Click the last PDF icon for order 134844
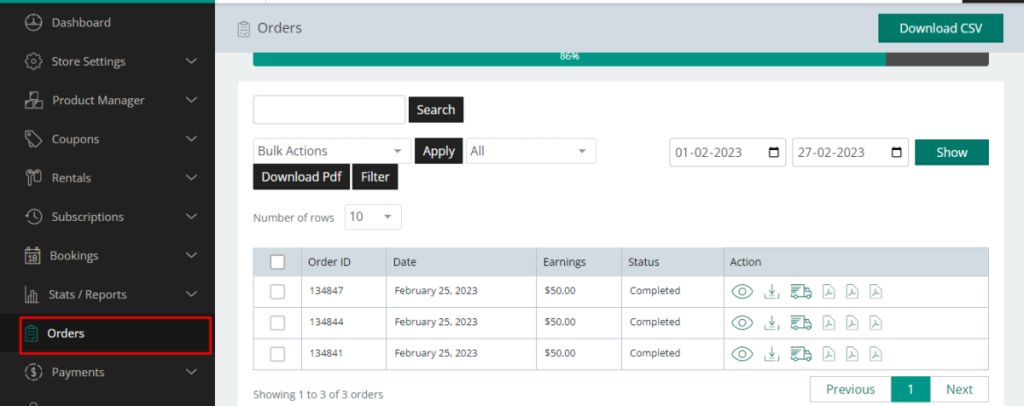 click(x=876, y=323)
